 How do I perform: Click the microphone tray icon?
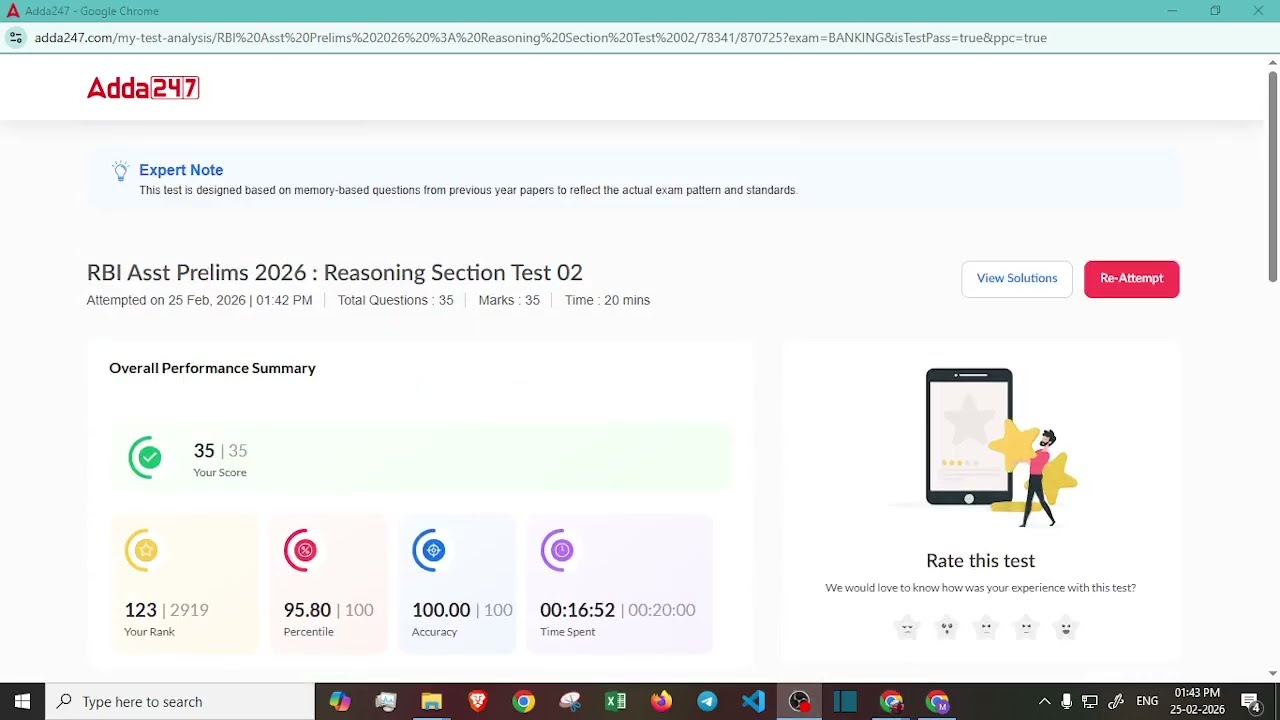tap(1067, 702)
